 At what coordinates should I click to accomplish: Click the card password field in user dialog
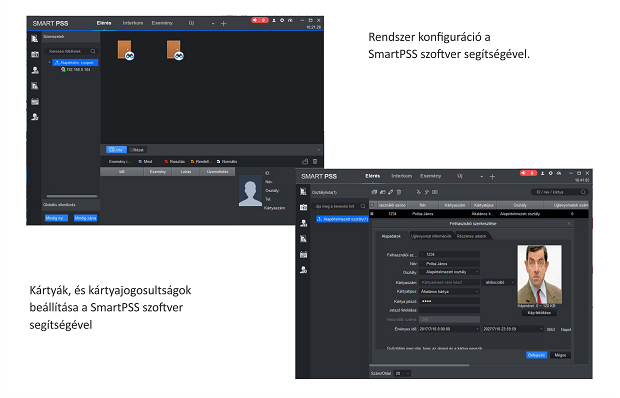(x=450, y=301)
